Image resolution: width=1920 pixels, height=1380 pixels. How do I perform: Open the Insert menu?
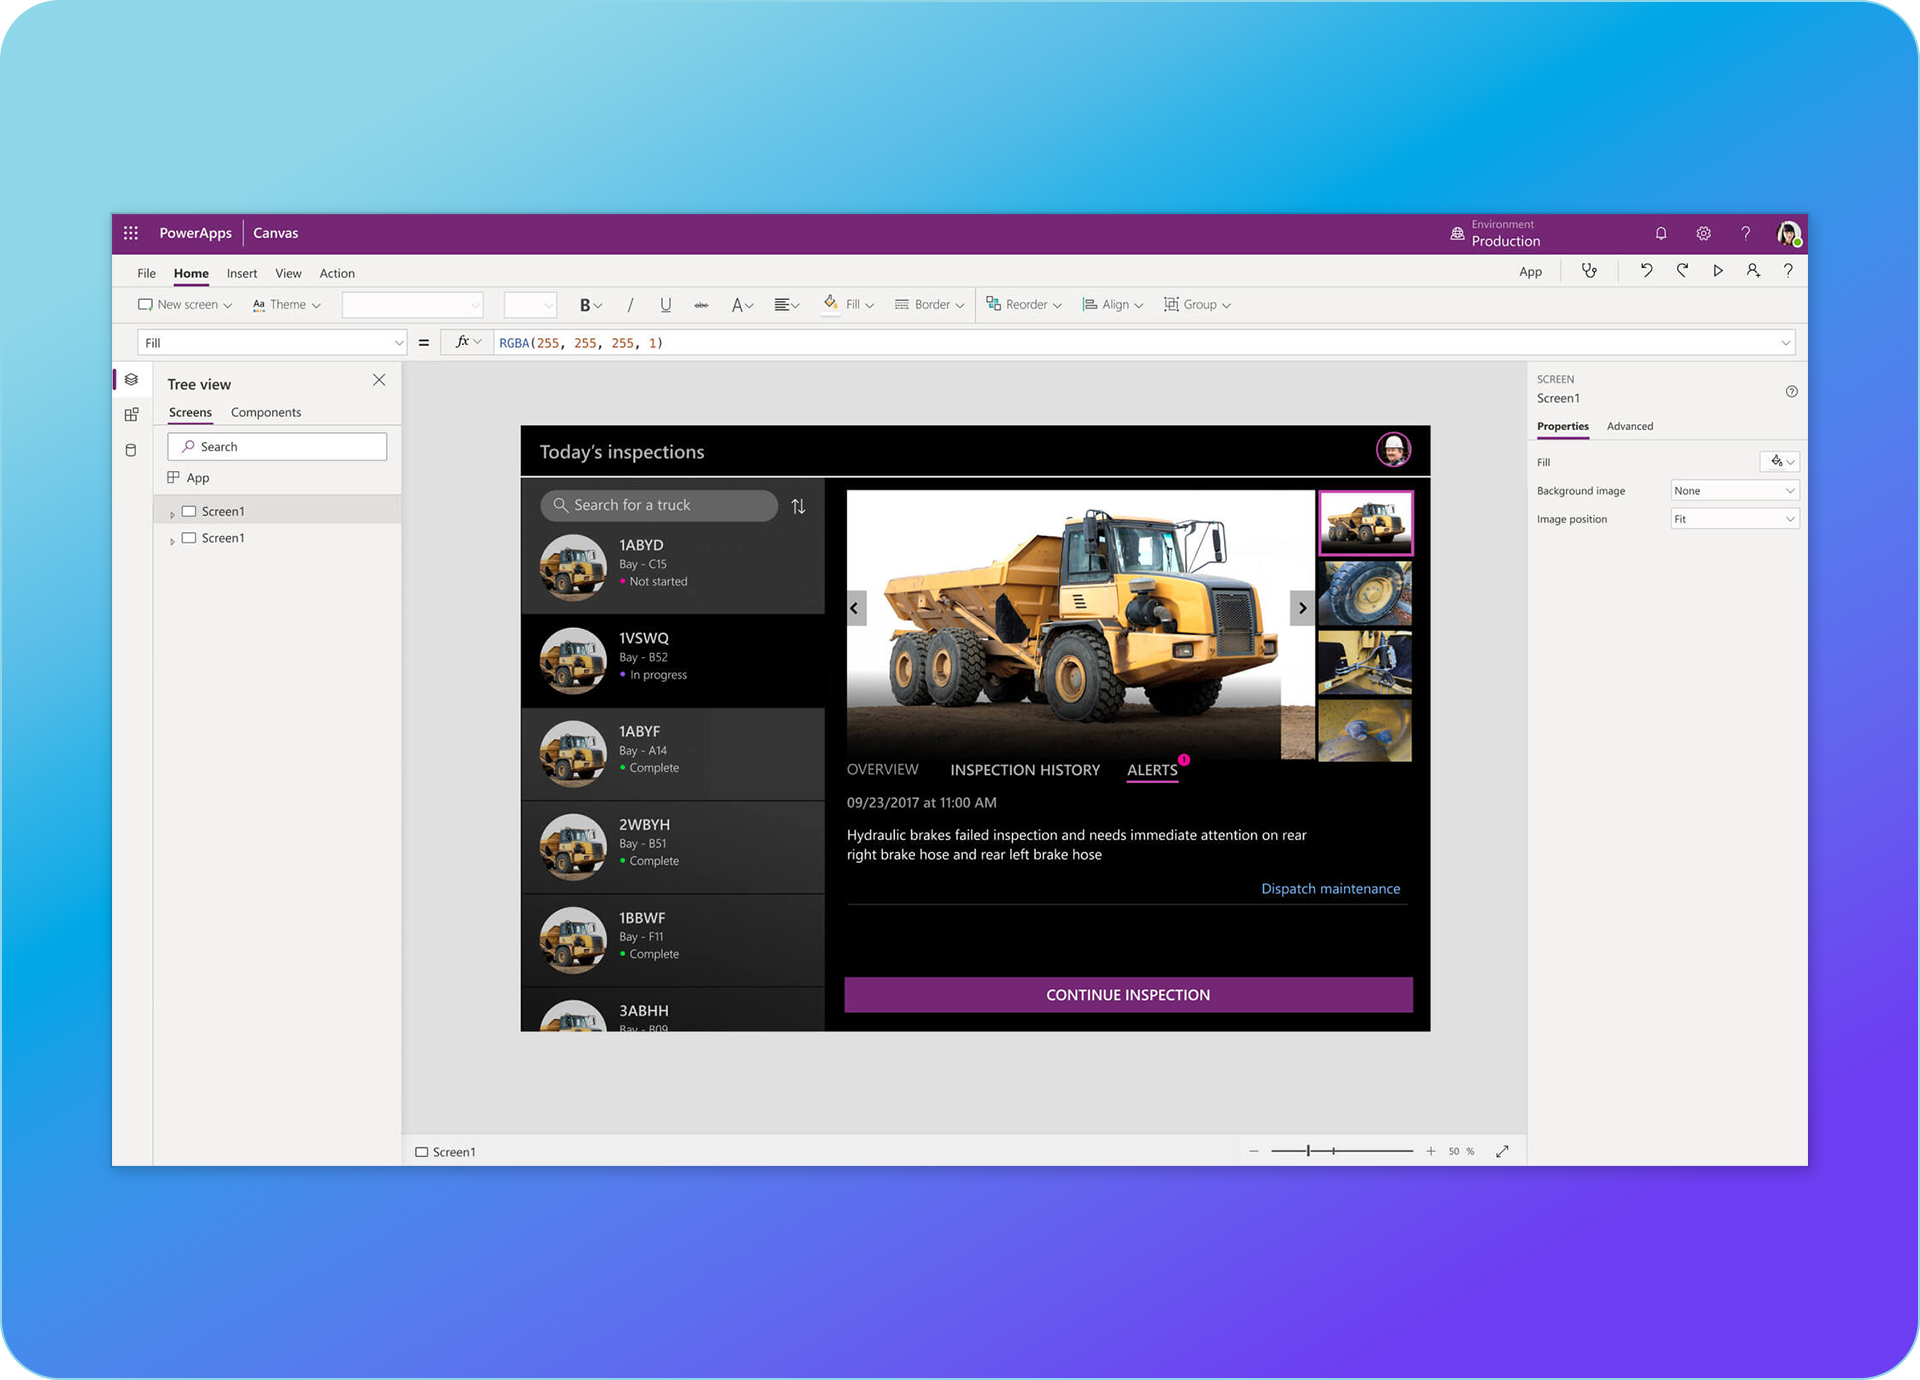[241, 273]
